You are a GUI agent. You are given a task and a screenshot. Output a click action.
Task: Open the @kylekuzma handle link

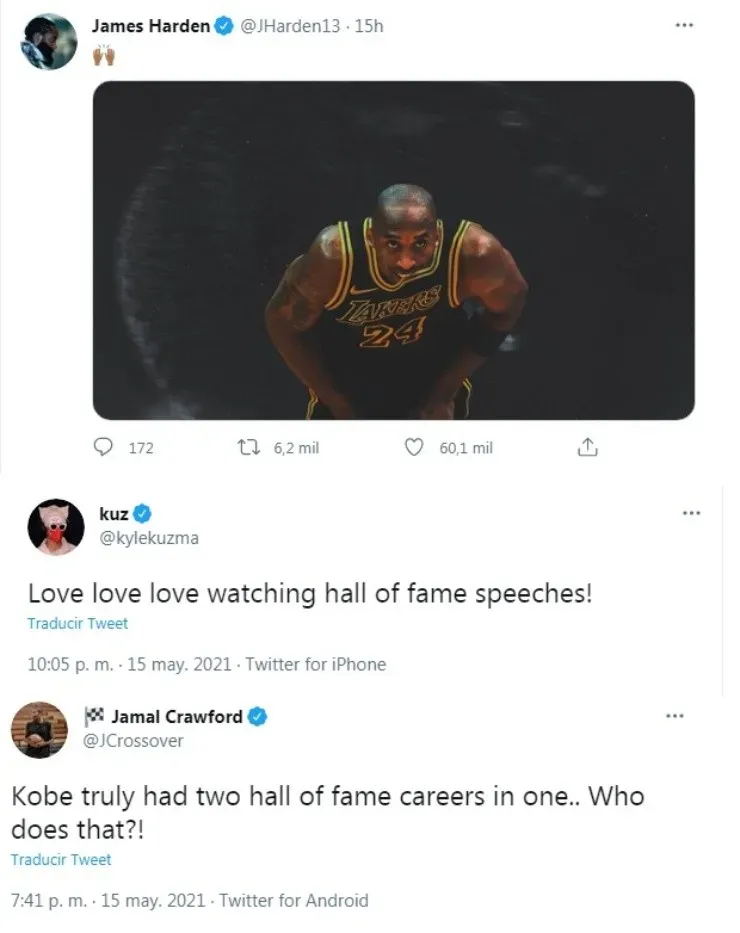tap(149, 538)
